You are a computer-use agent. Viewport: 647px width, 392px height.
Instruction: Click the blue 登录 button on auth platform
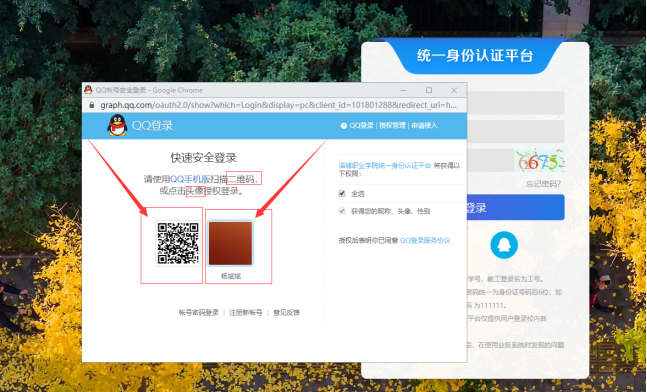pyautogui.click(x=515, y=207)
